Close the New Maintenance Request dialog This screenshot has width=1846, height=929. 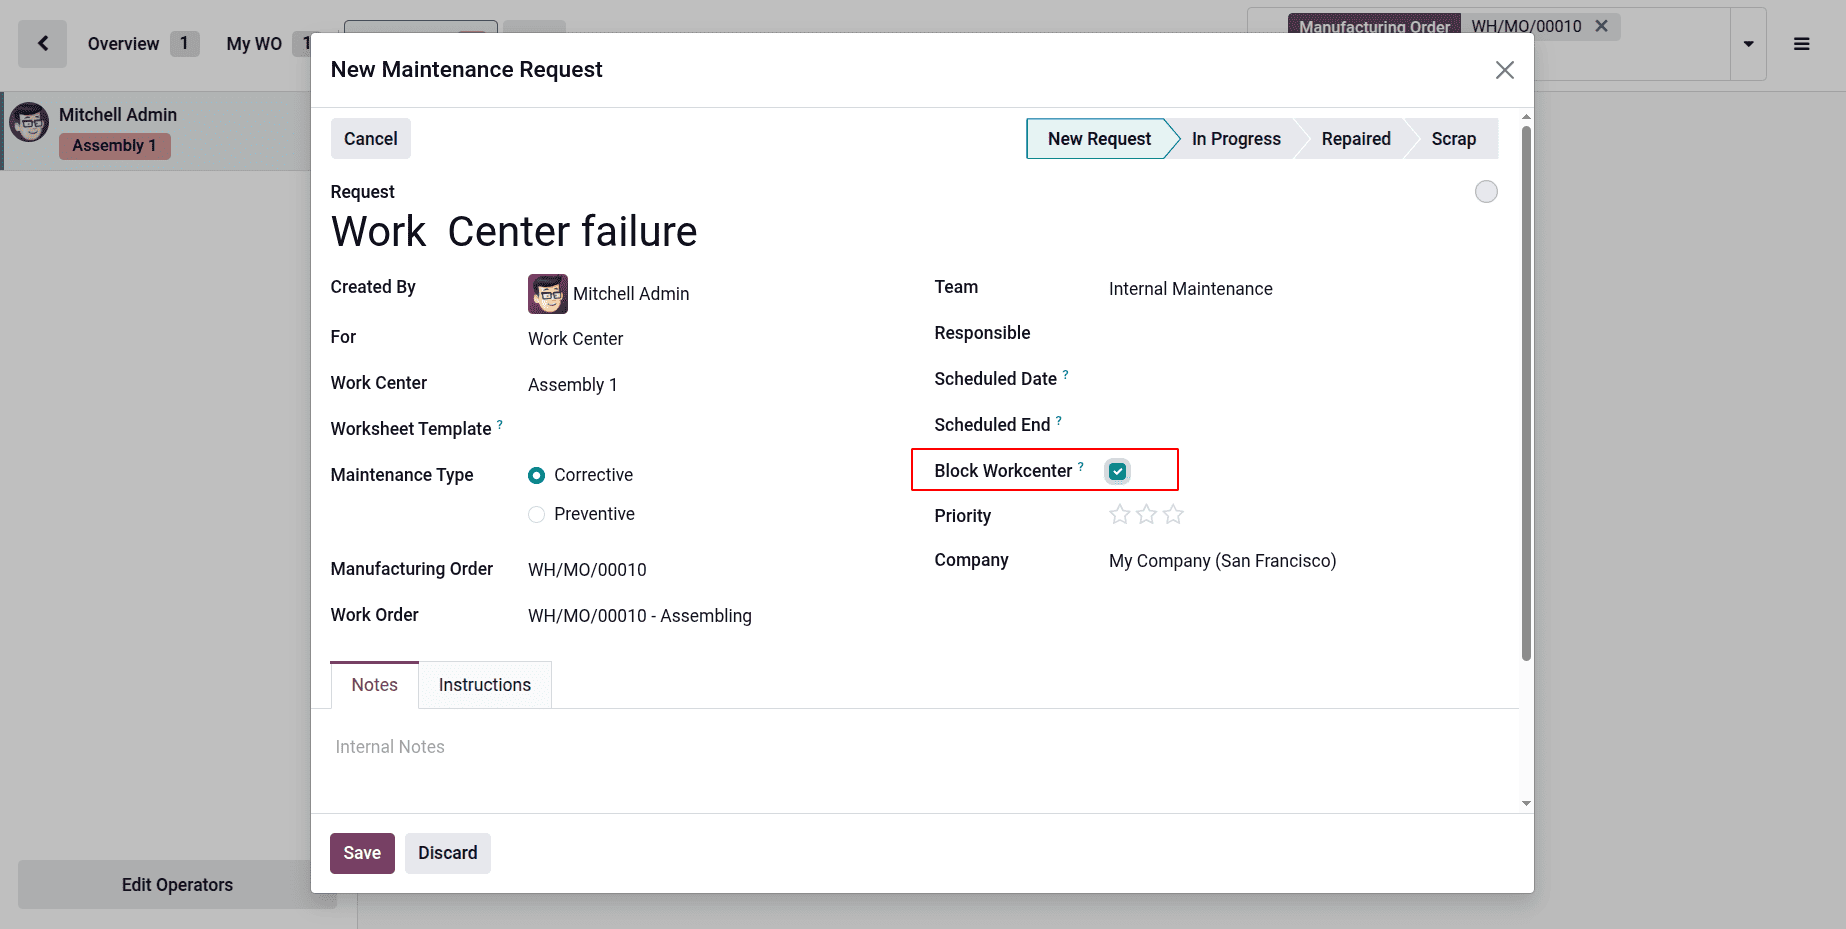[x=1504, y=70]
